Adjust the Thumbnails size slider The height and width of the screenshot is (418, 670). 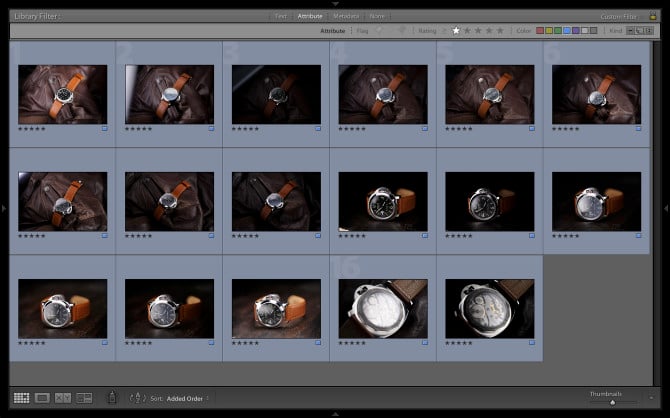(612, 402)
